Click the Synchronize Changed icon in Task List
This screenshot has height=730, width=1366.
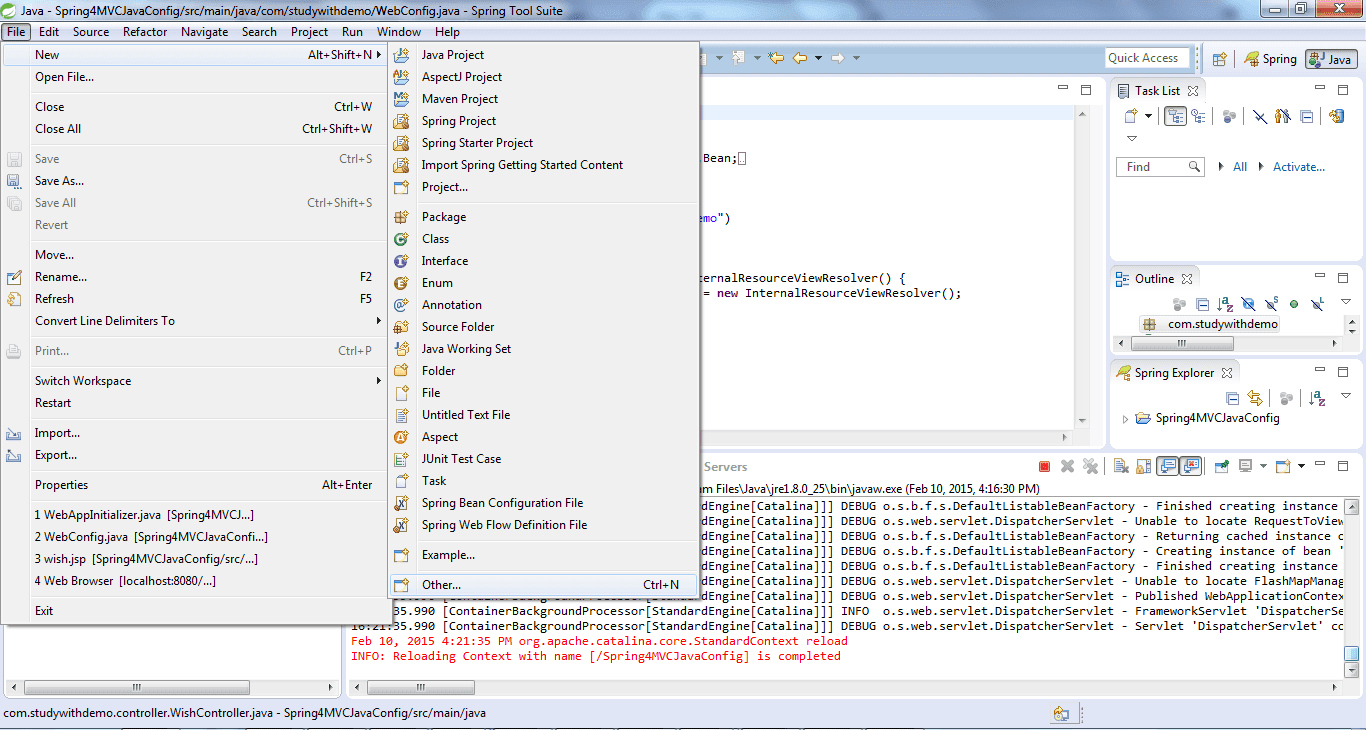pyautogui.click(x=1337, y=116)
